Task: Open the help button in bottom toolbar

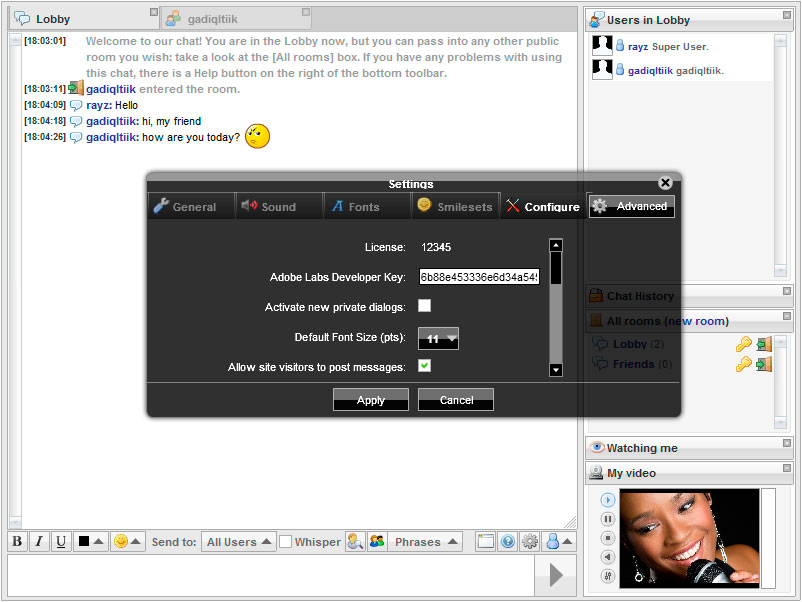Action: 508,542
